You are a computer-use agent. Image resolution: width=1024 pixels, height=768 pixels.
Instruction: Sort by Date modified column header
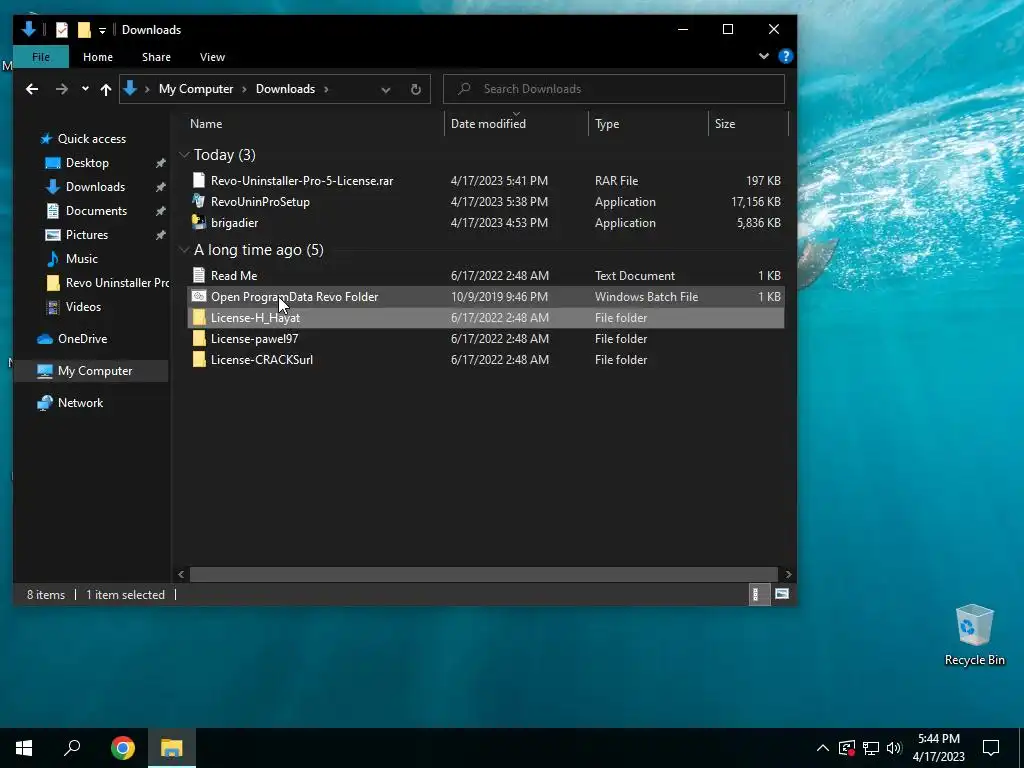[488, 123]
